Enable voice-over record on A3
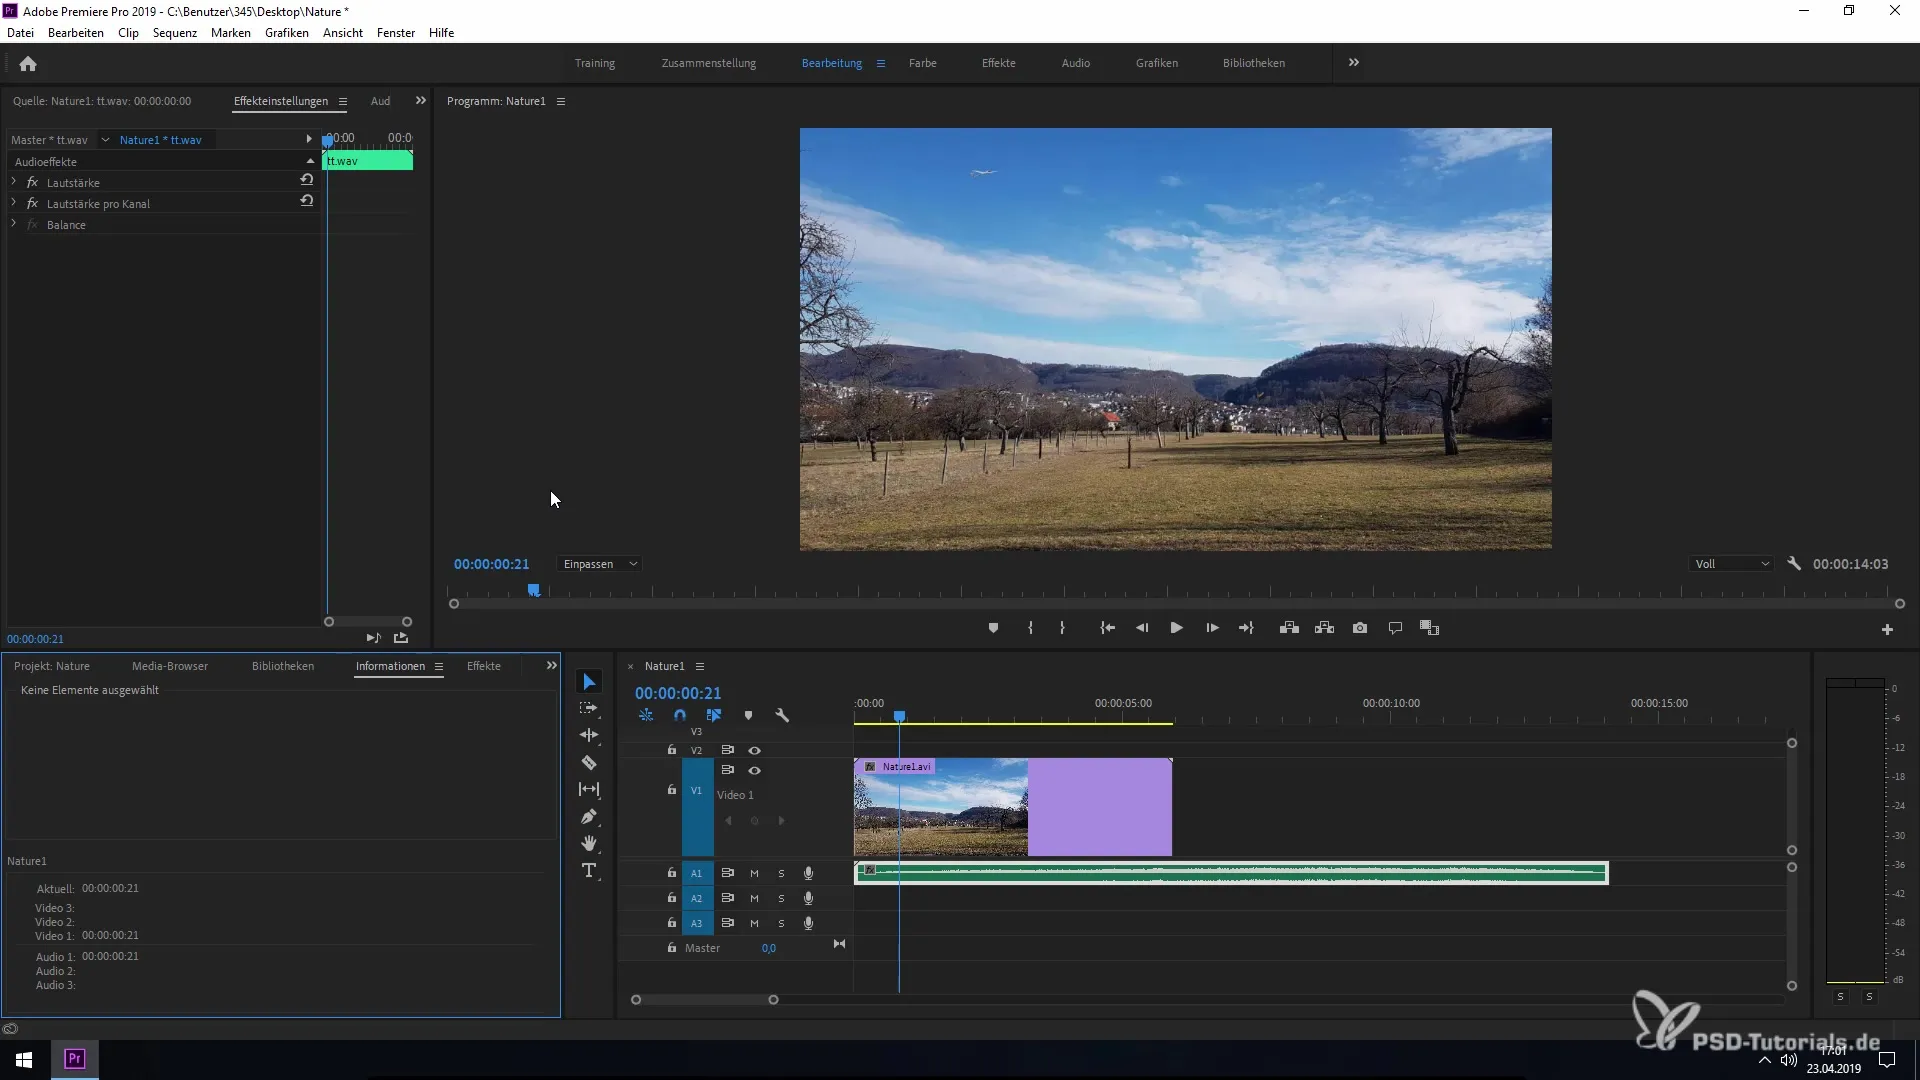 click(808, 923)
